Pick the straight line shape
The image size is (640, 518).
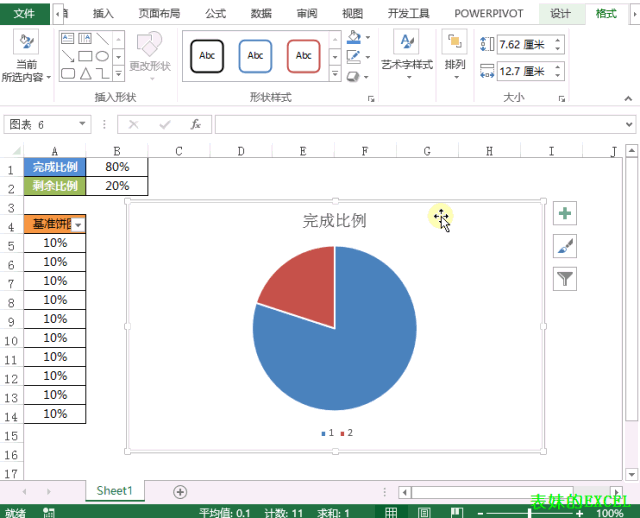coord(102,38)
